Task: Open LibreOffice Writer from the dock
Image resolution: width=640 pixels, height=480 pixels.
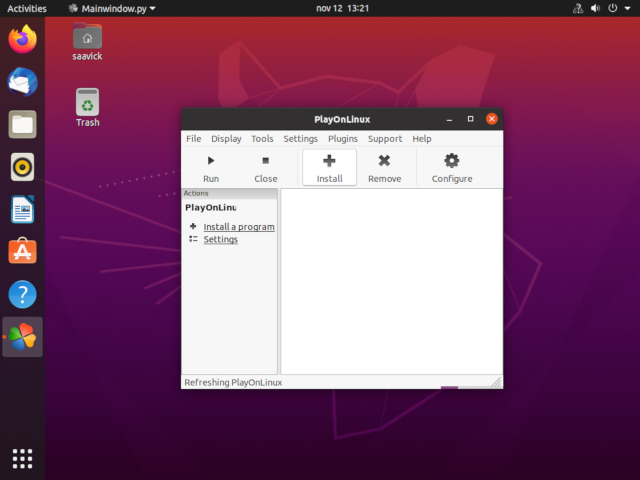Action: (22, 209)
